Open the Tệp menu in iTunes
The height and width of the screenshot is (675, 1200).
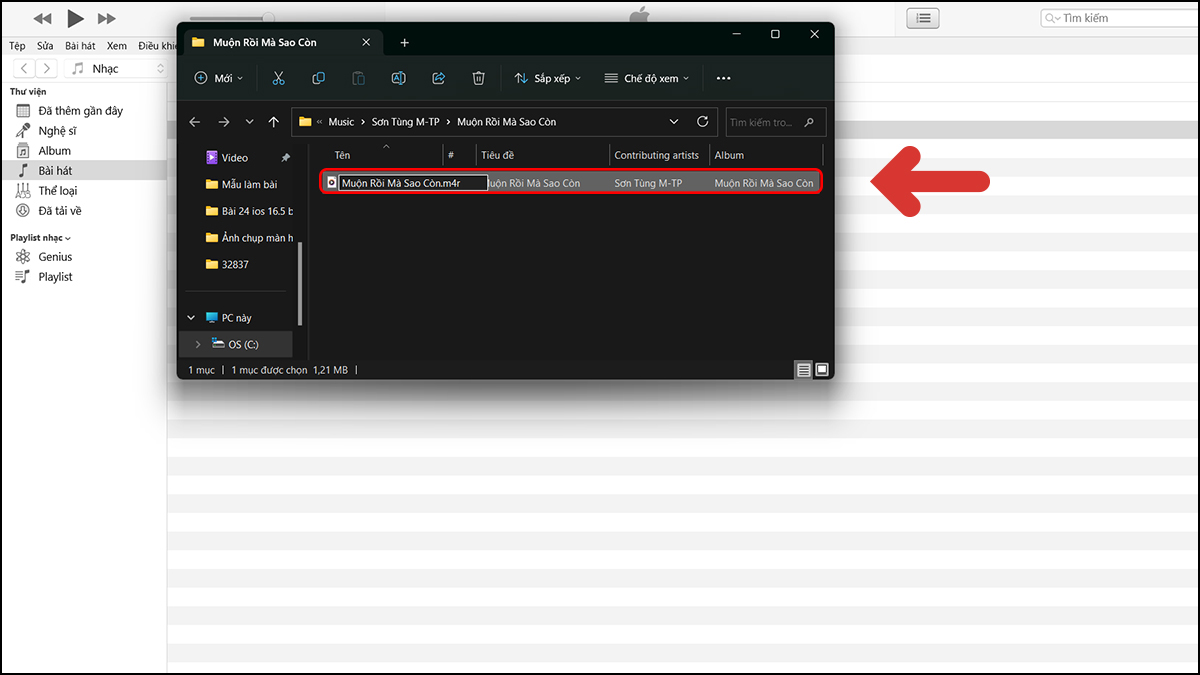point(17,46)
